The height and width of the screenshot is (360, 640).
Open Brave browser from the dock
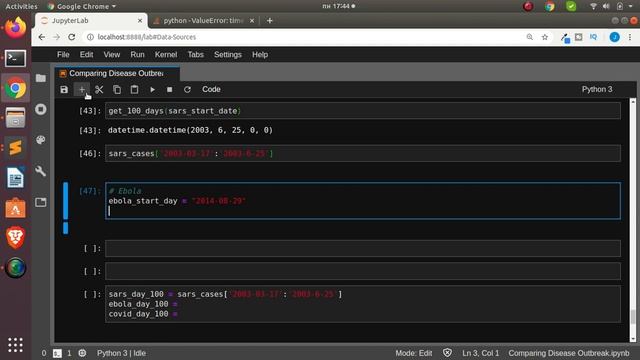(x=16, y=238)
